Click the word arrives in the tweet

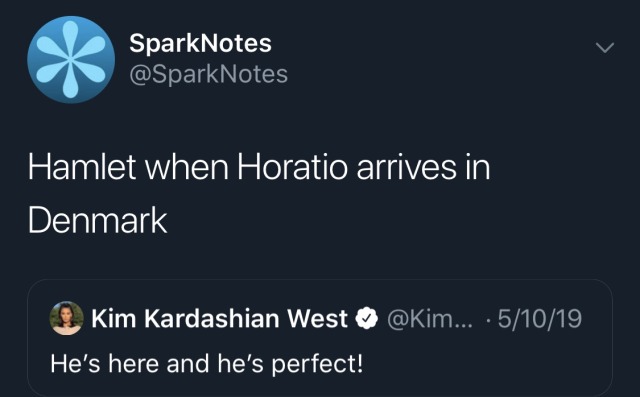coord(406,168)
